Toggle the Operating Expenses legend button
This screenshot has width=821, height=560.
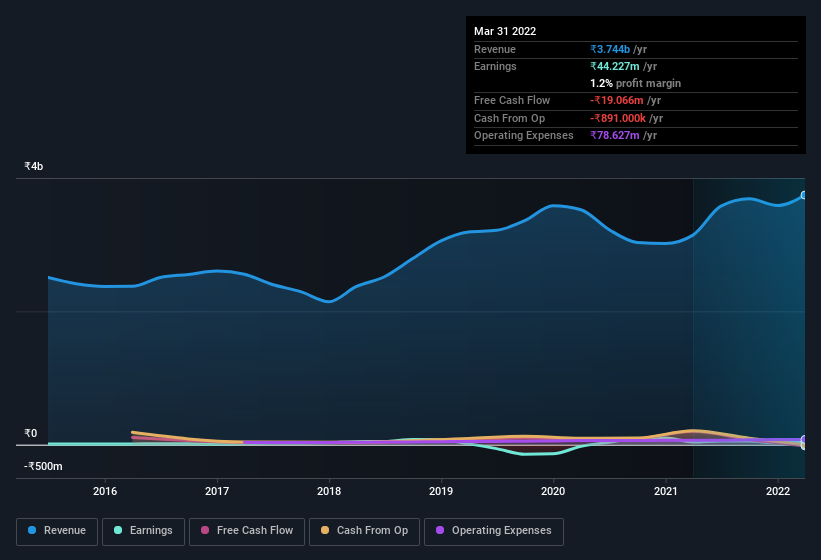[x=494, y=531]
